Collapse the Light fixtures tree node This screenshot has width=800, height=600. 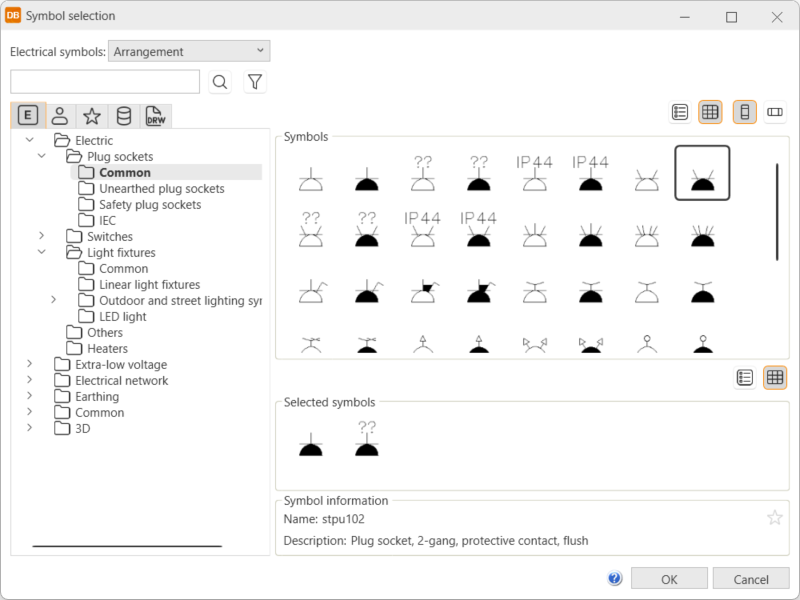(x=42, y=252)
